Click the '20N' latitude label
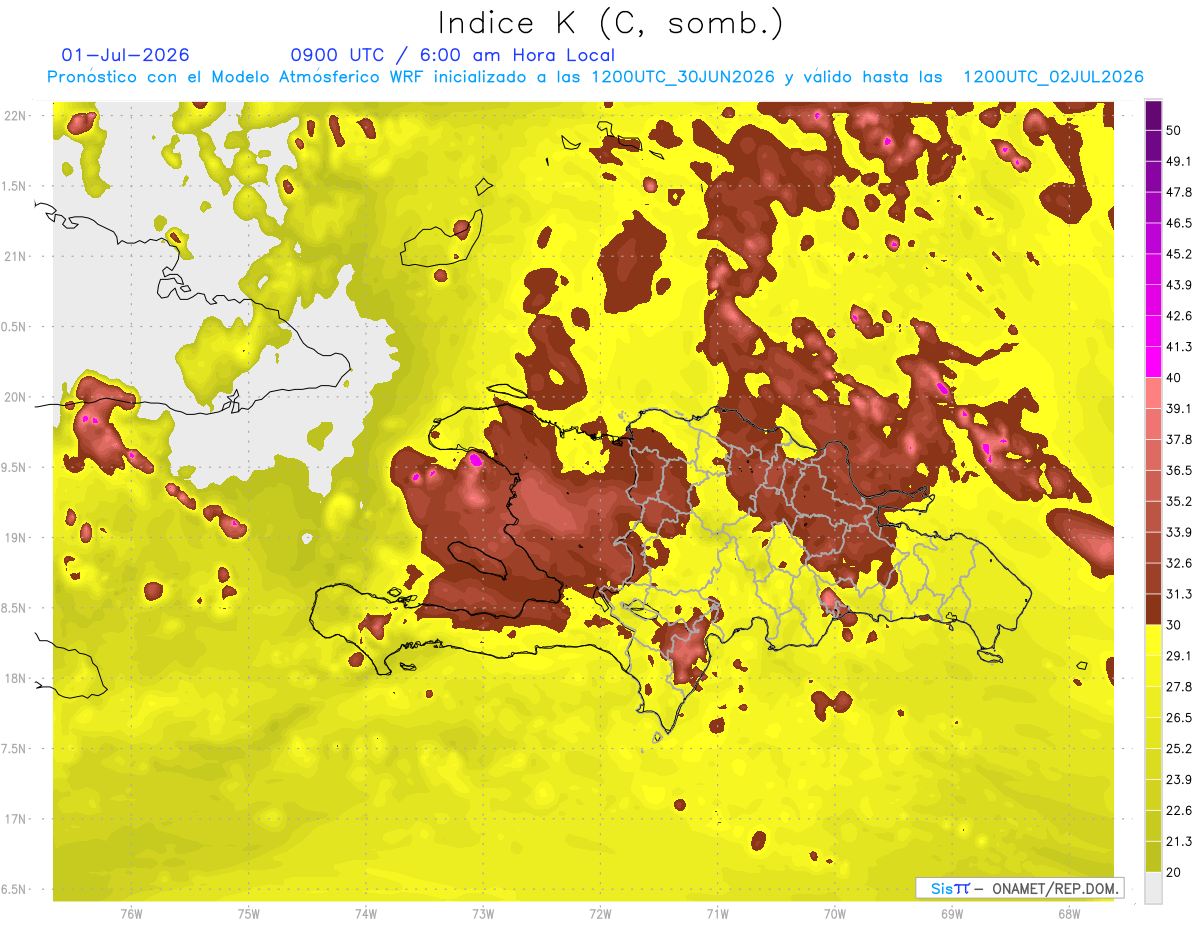Viewport: 1200px width, 927px height. click(x=17, y=397)
